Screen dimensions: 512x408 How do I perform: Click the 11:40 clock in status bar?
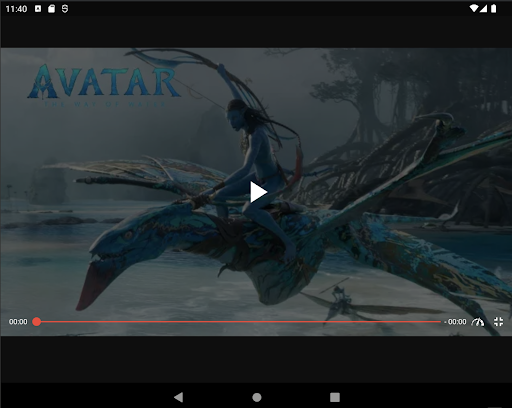coord(16,9)
